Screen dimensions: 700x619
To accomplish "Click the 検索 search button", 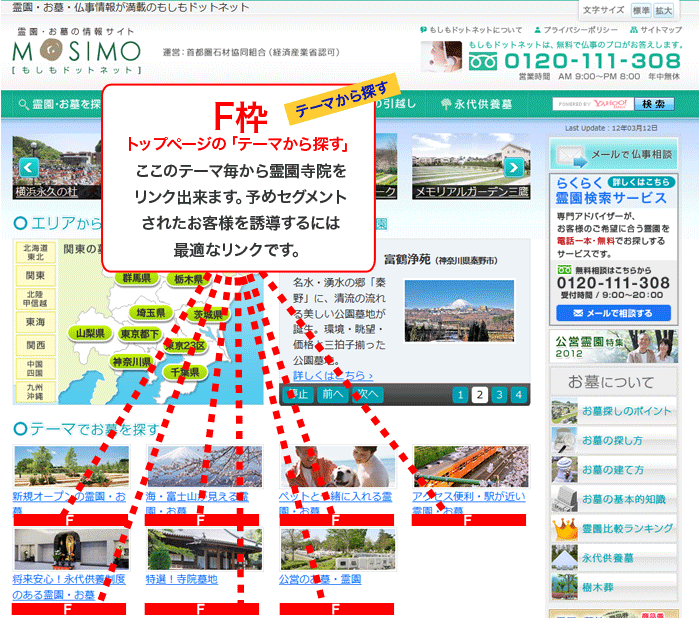I will tap(654, 104).
